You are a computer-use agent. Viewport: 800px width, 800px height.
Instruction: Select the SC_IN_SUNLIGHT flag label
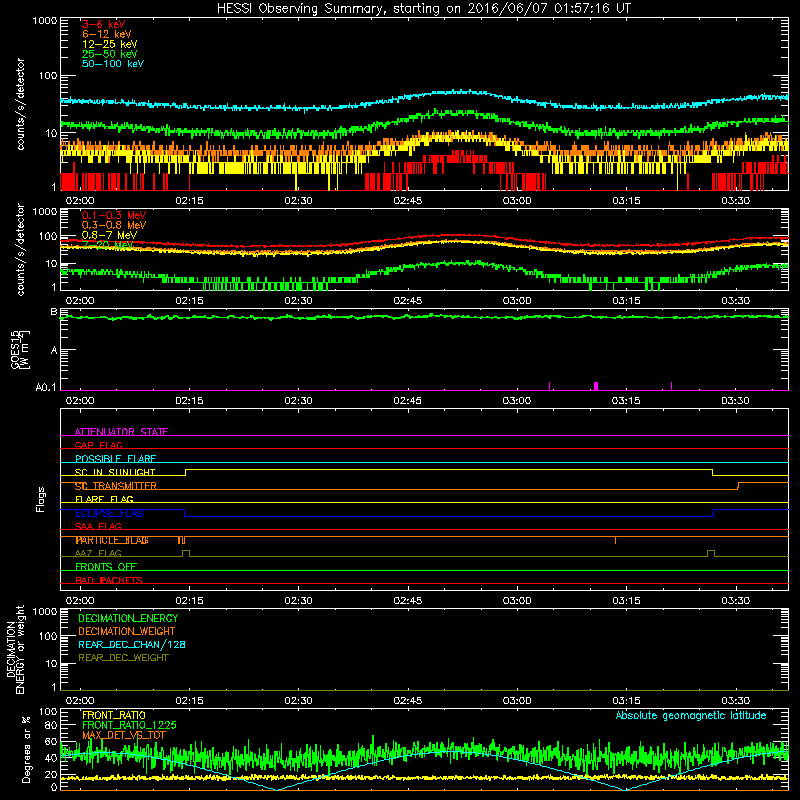[x=115, y=472]
